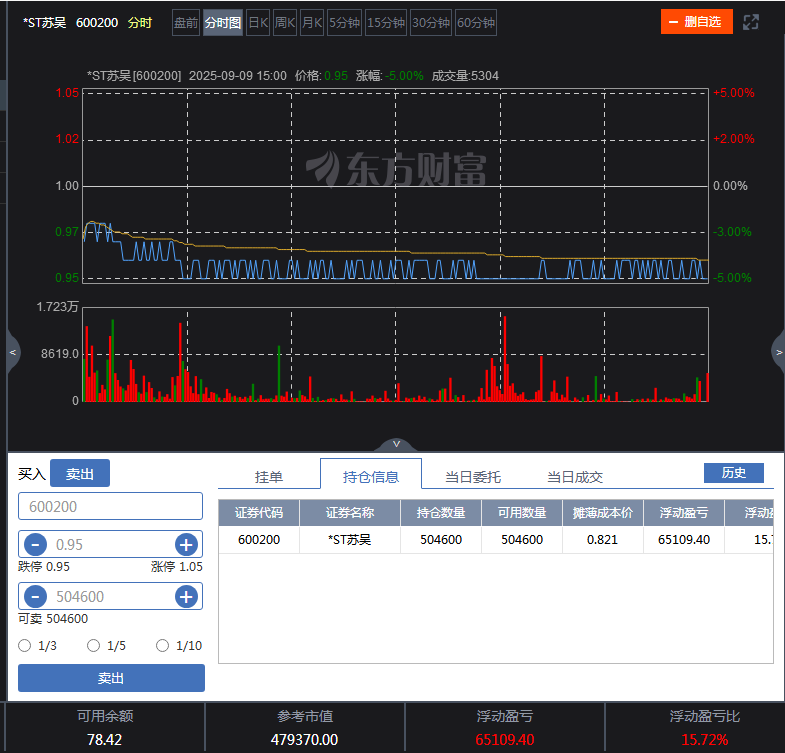Focus the stock code field 600200
Screen dimensions: 785x753
coord(110,506)
